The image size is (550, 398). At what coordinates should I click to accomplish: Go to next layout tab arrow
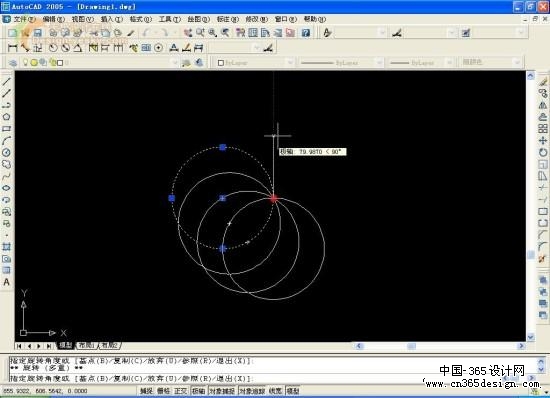39,346
